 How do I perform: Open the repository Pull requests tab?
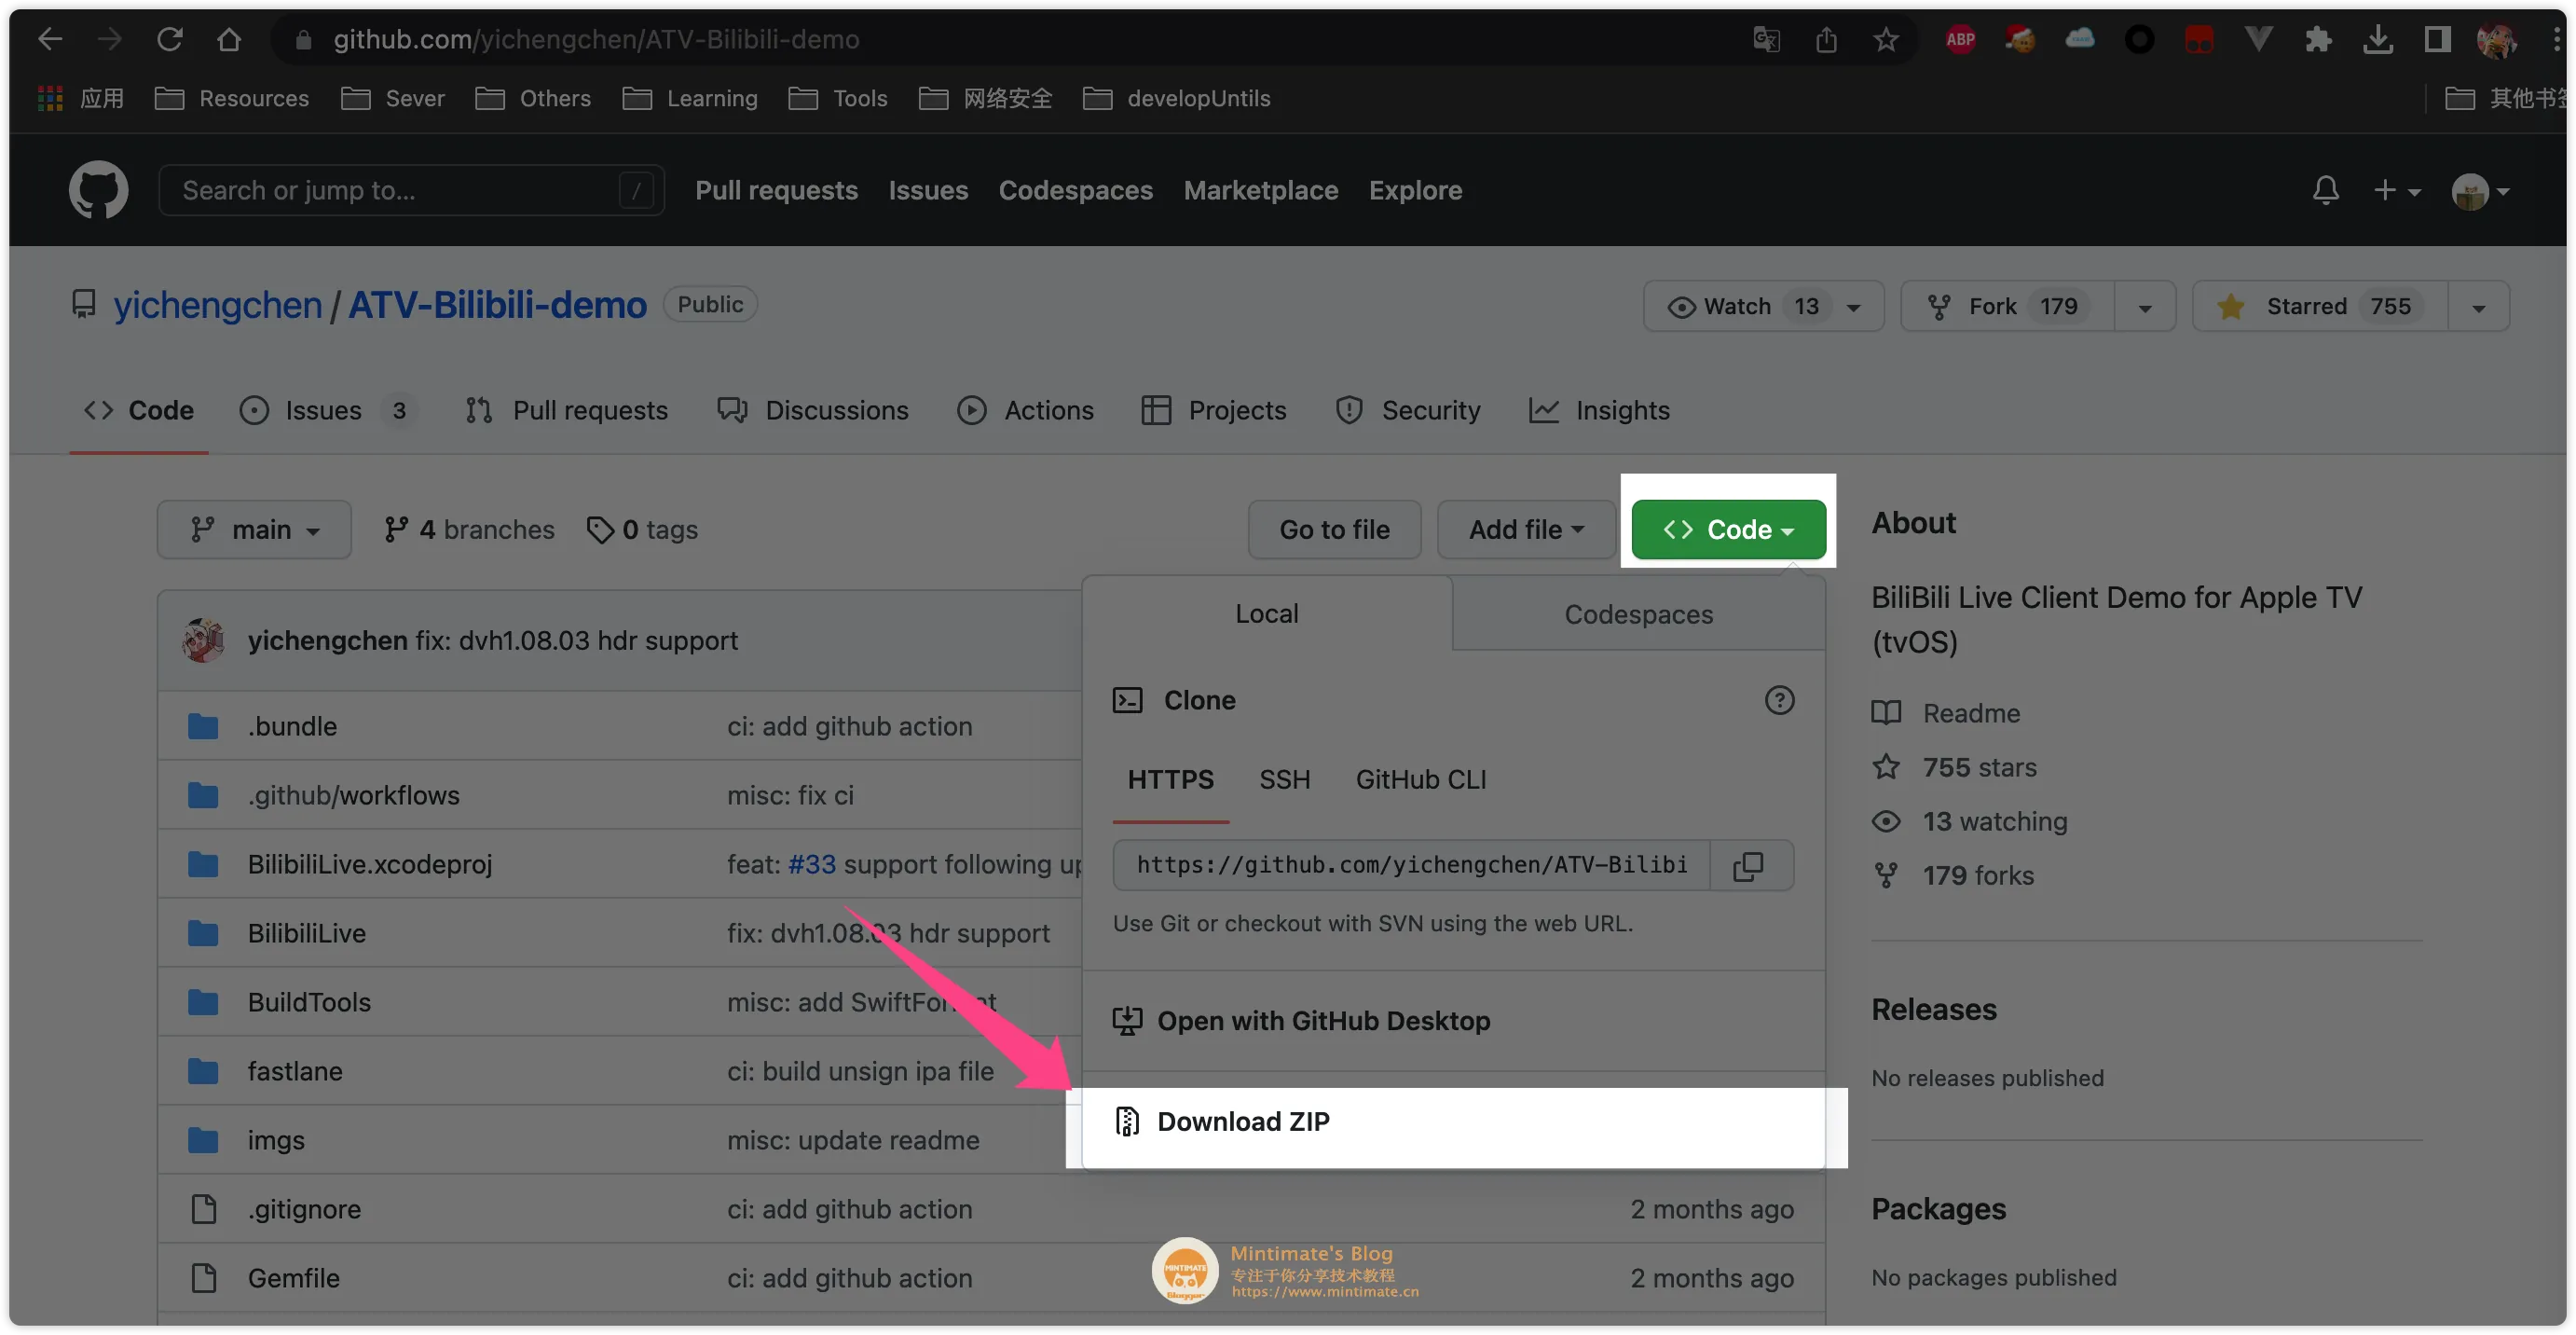click(567, 410)
